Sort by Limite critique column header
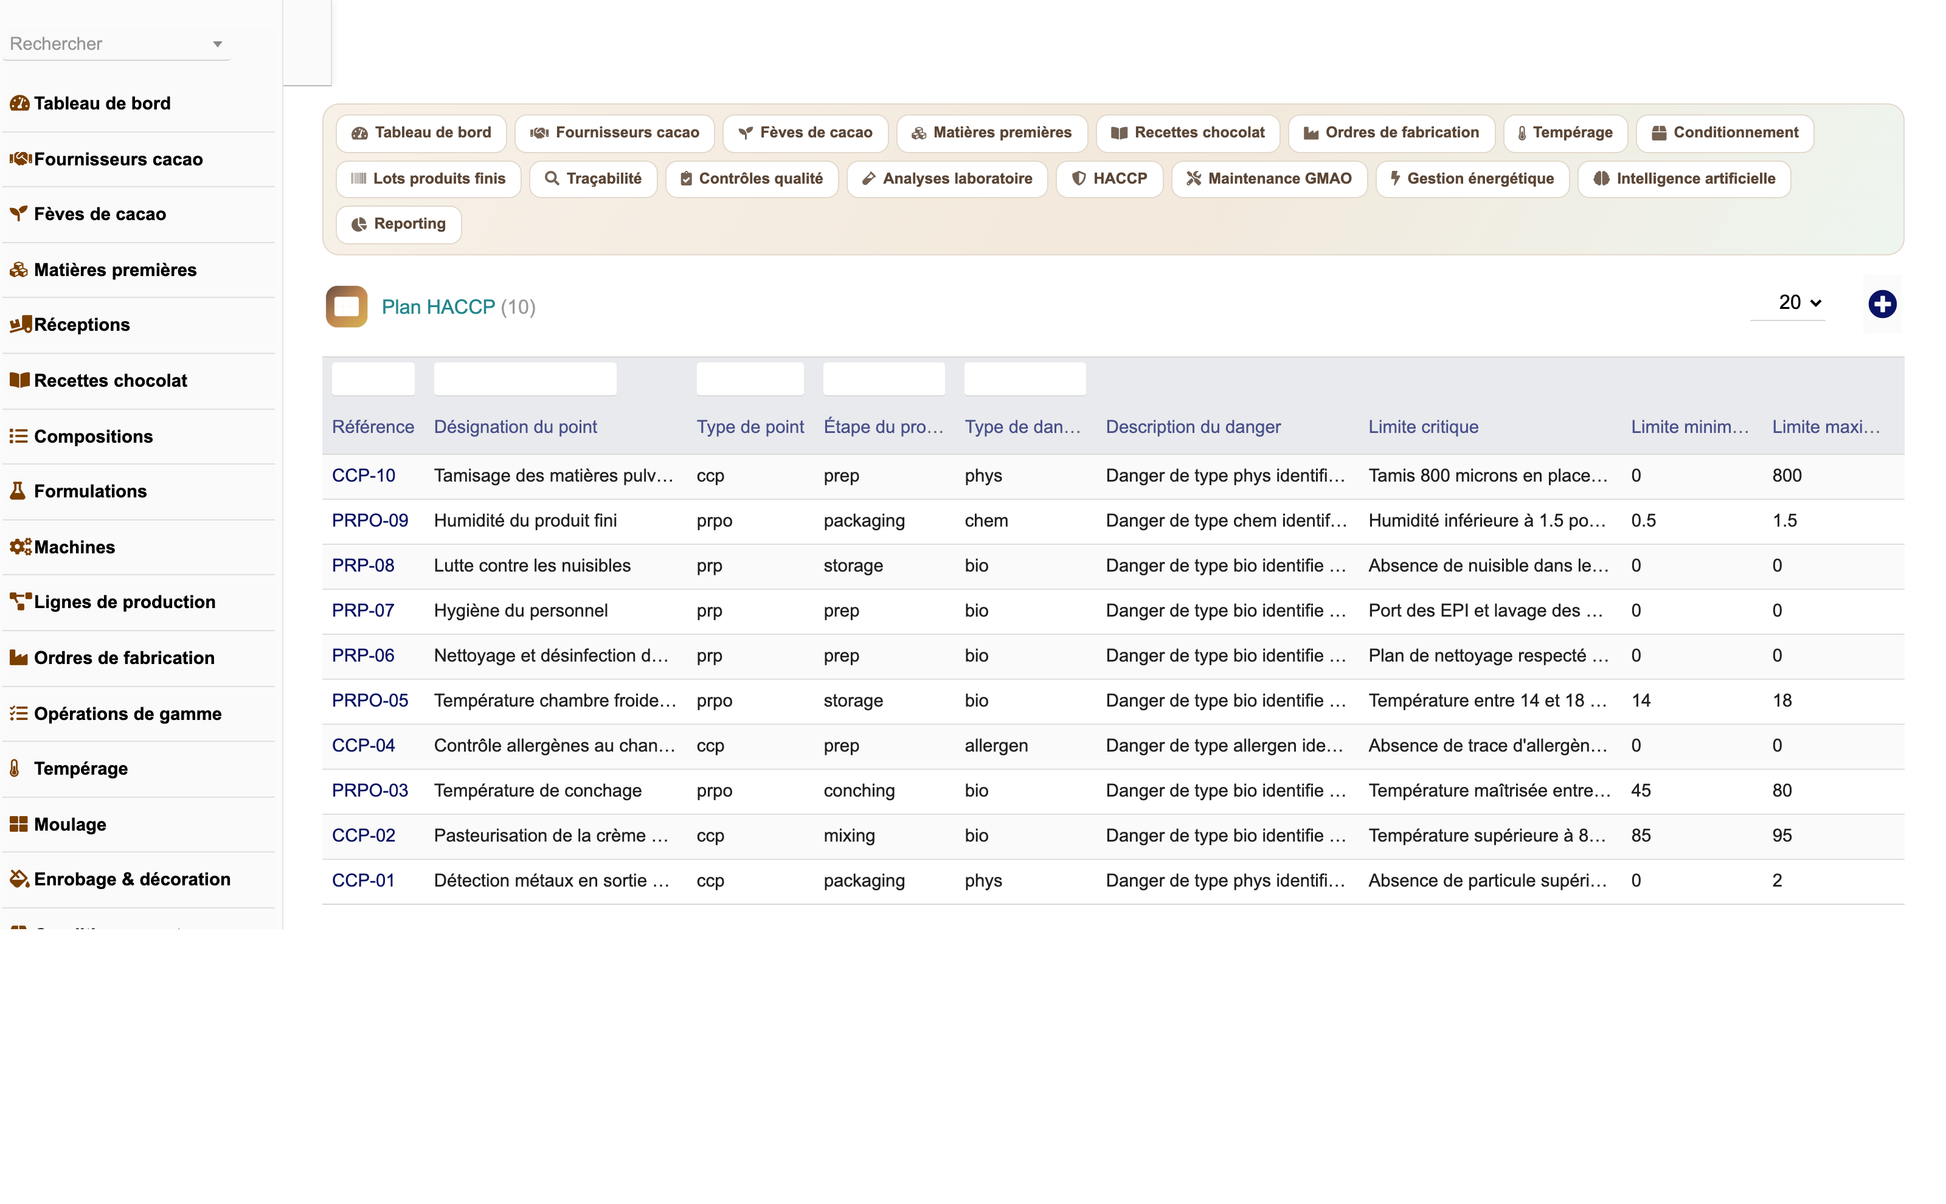The height and width of the screenshot is (1204, 1946). tap(1423, 427)
